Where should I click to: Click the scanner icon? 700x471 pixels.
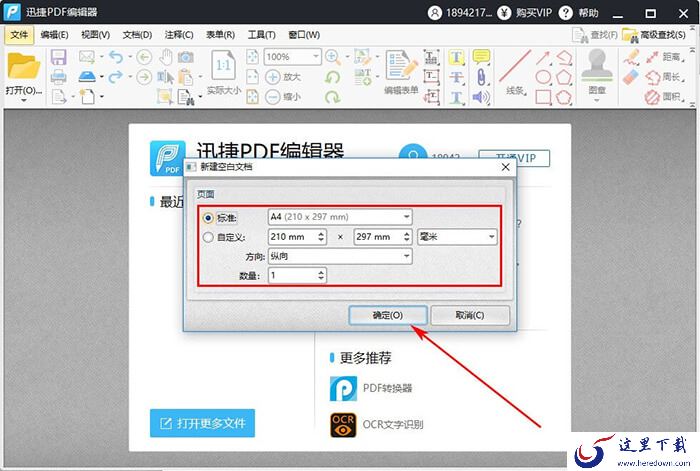(87, 77)
